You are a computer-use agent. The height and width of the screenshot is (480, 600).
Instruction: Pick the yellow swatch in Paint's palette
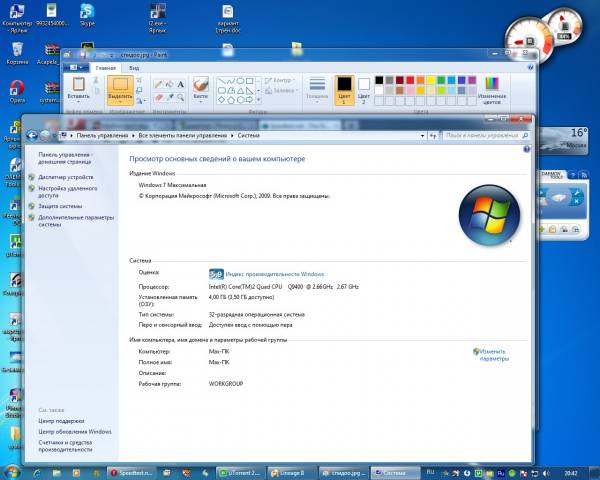[430, 80]
